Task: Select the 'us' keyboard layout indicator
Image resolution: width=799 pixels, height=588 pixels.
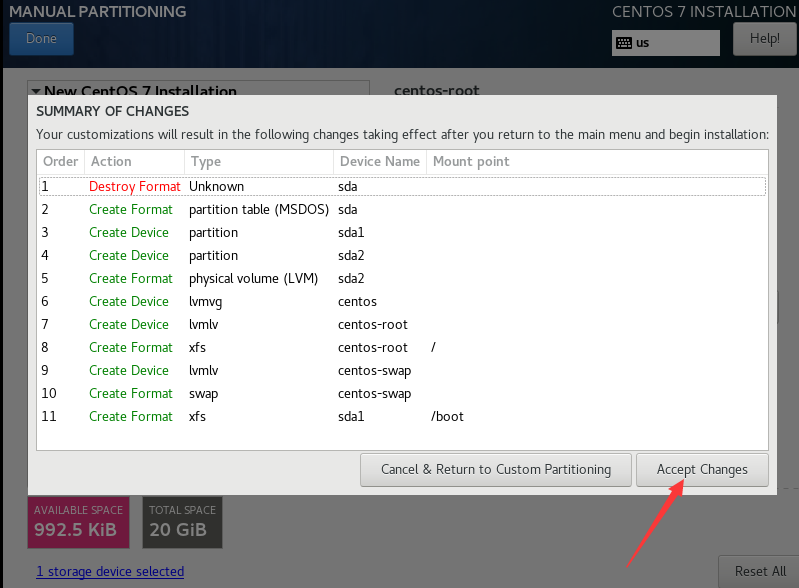Action: [x=665, y=43]
